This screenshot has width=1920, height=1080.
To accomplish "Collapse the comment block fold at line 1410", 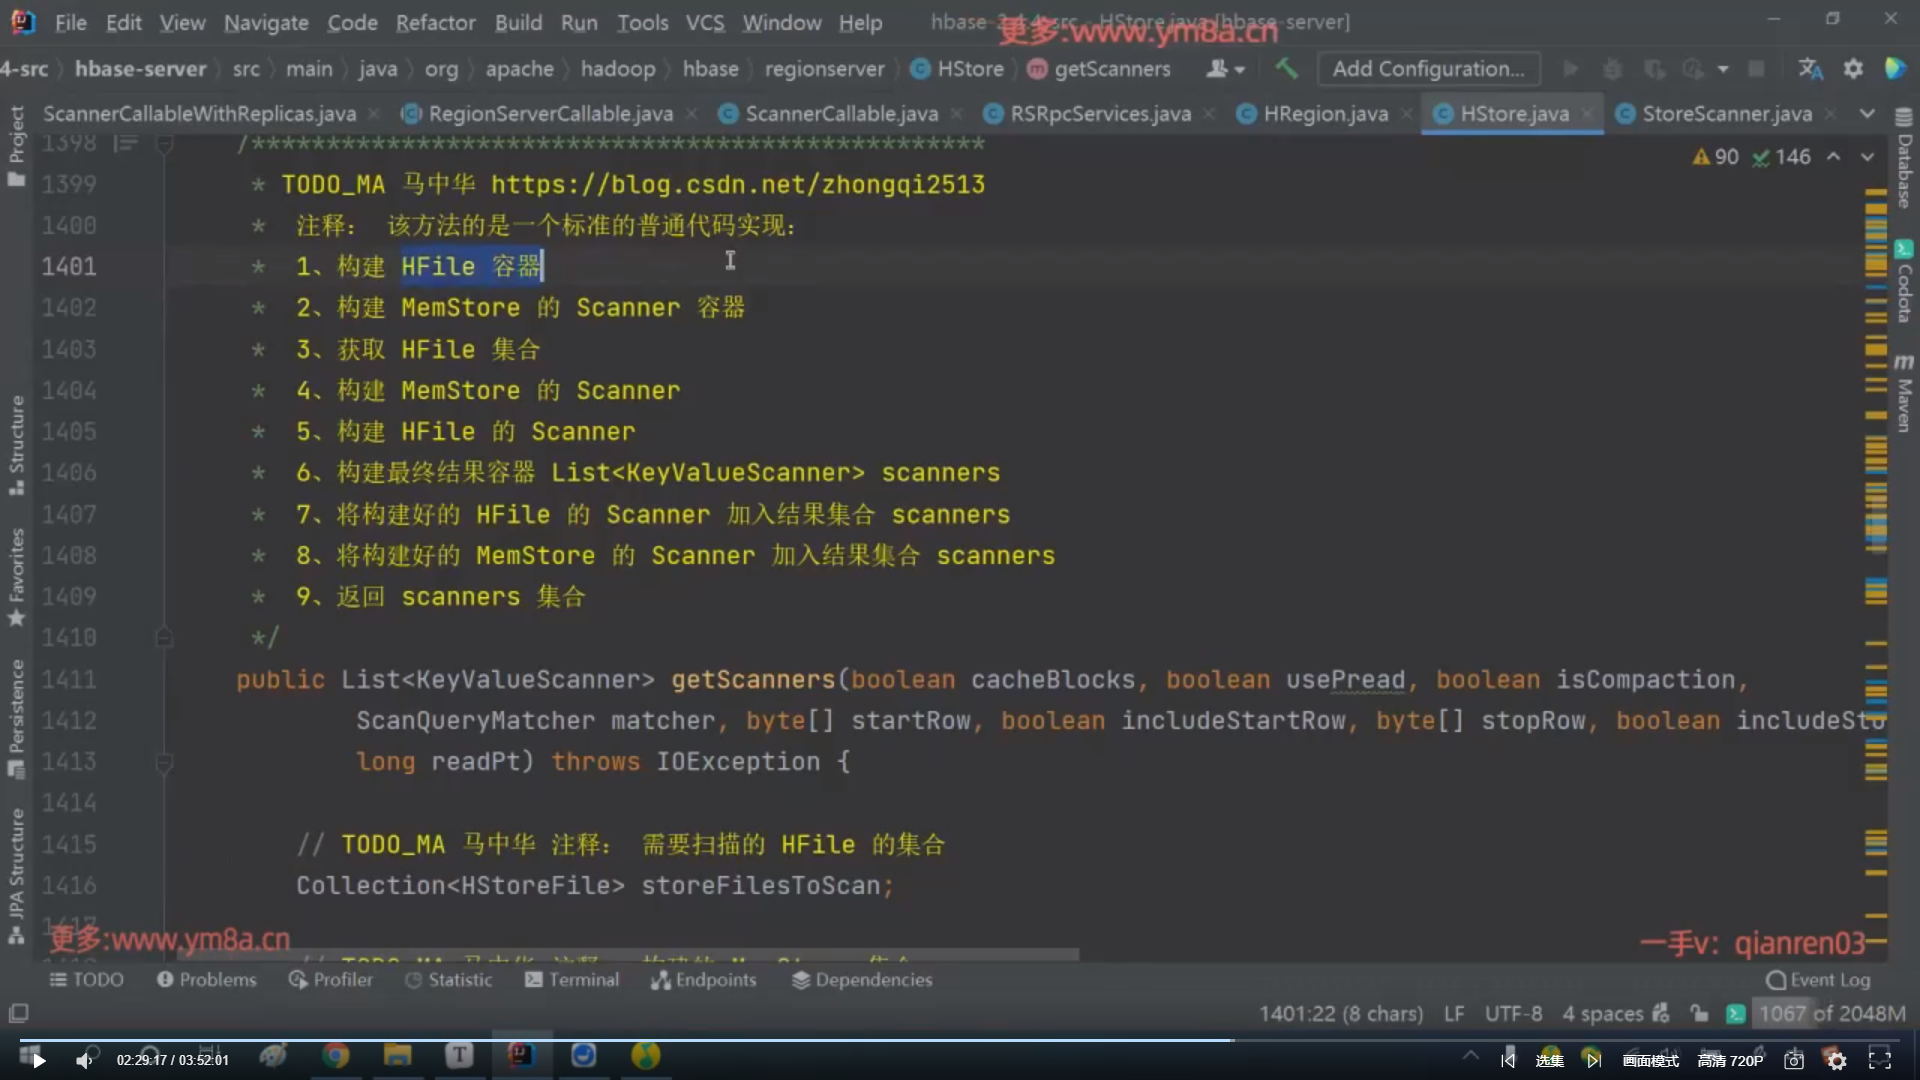I will click(x=164, y=638).
